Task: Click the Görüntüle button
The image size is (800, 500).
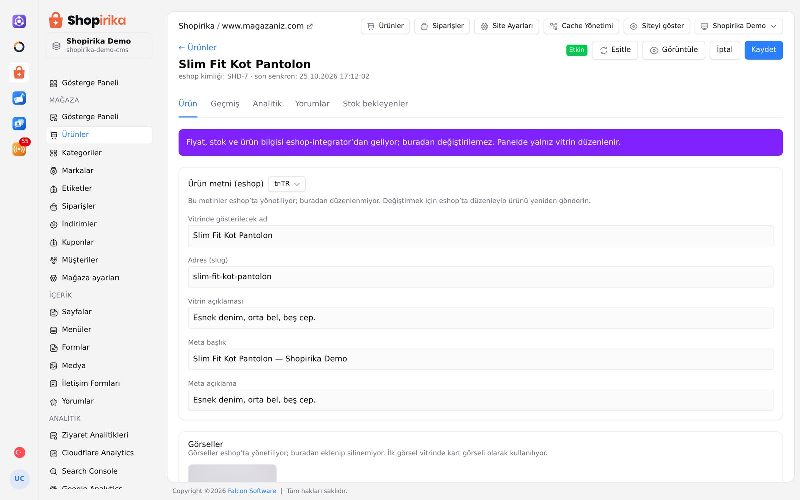Action: [673, 50]
